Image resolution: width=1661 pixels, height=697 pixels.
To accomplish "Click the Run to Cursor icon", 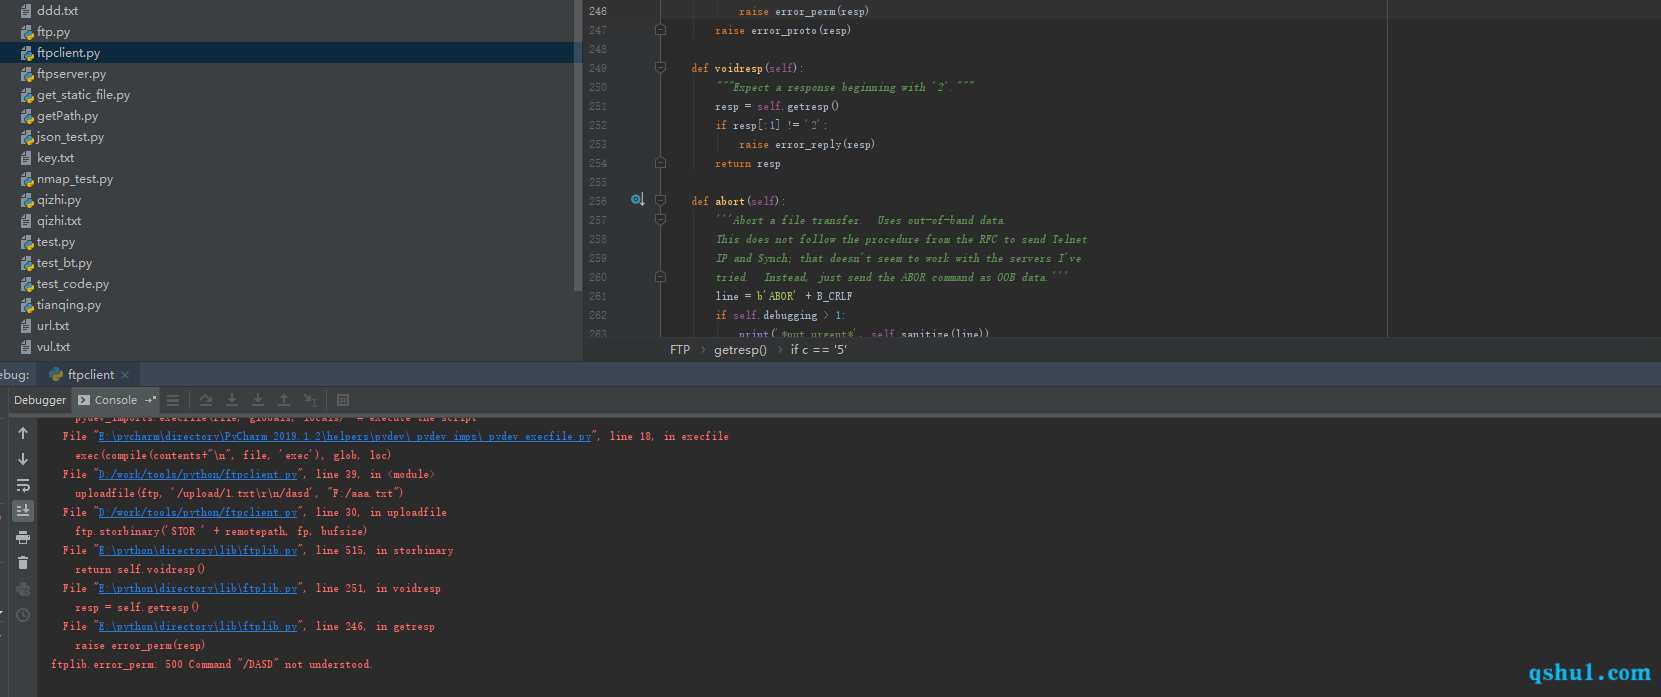I will tap(310, 400).
